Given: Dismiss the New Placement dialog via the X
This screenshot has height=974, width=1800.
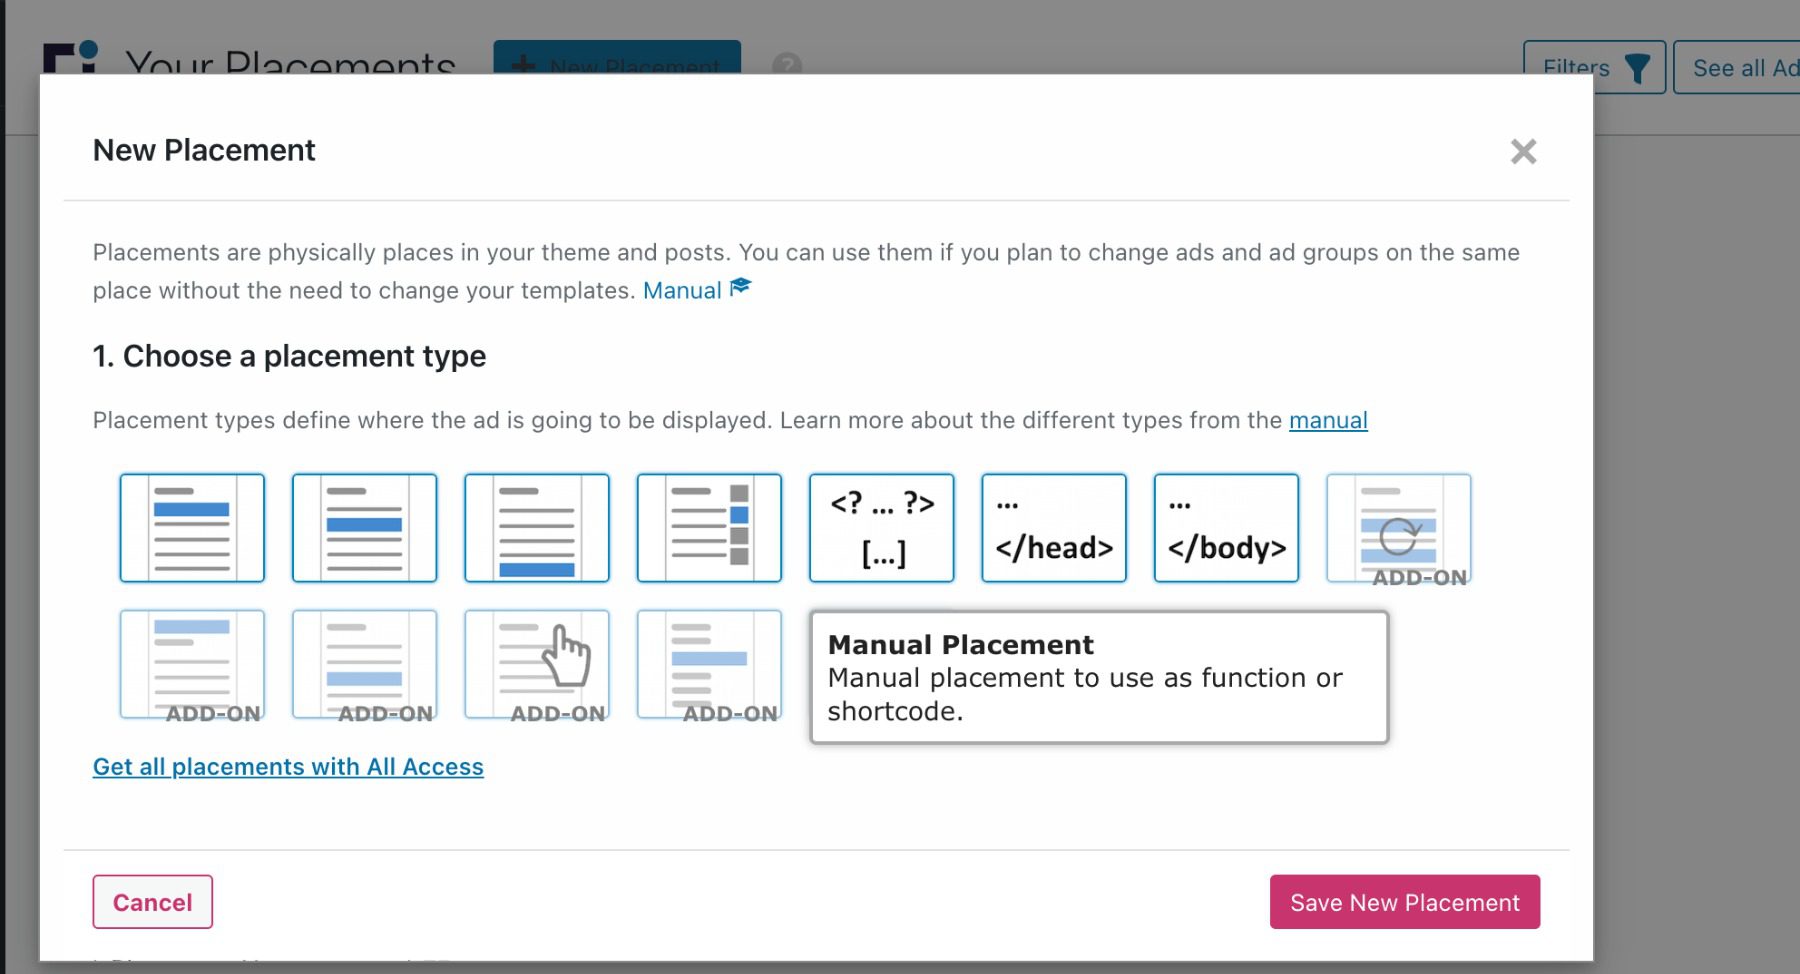Looking at the screenshot, I should click(1524, 152).
